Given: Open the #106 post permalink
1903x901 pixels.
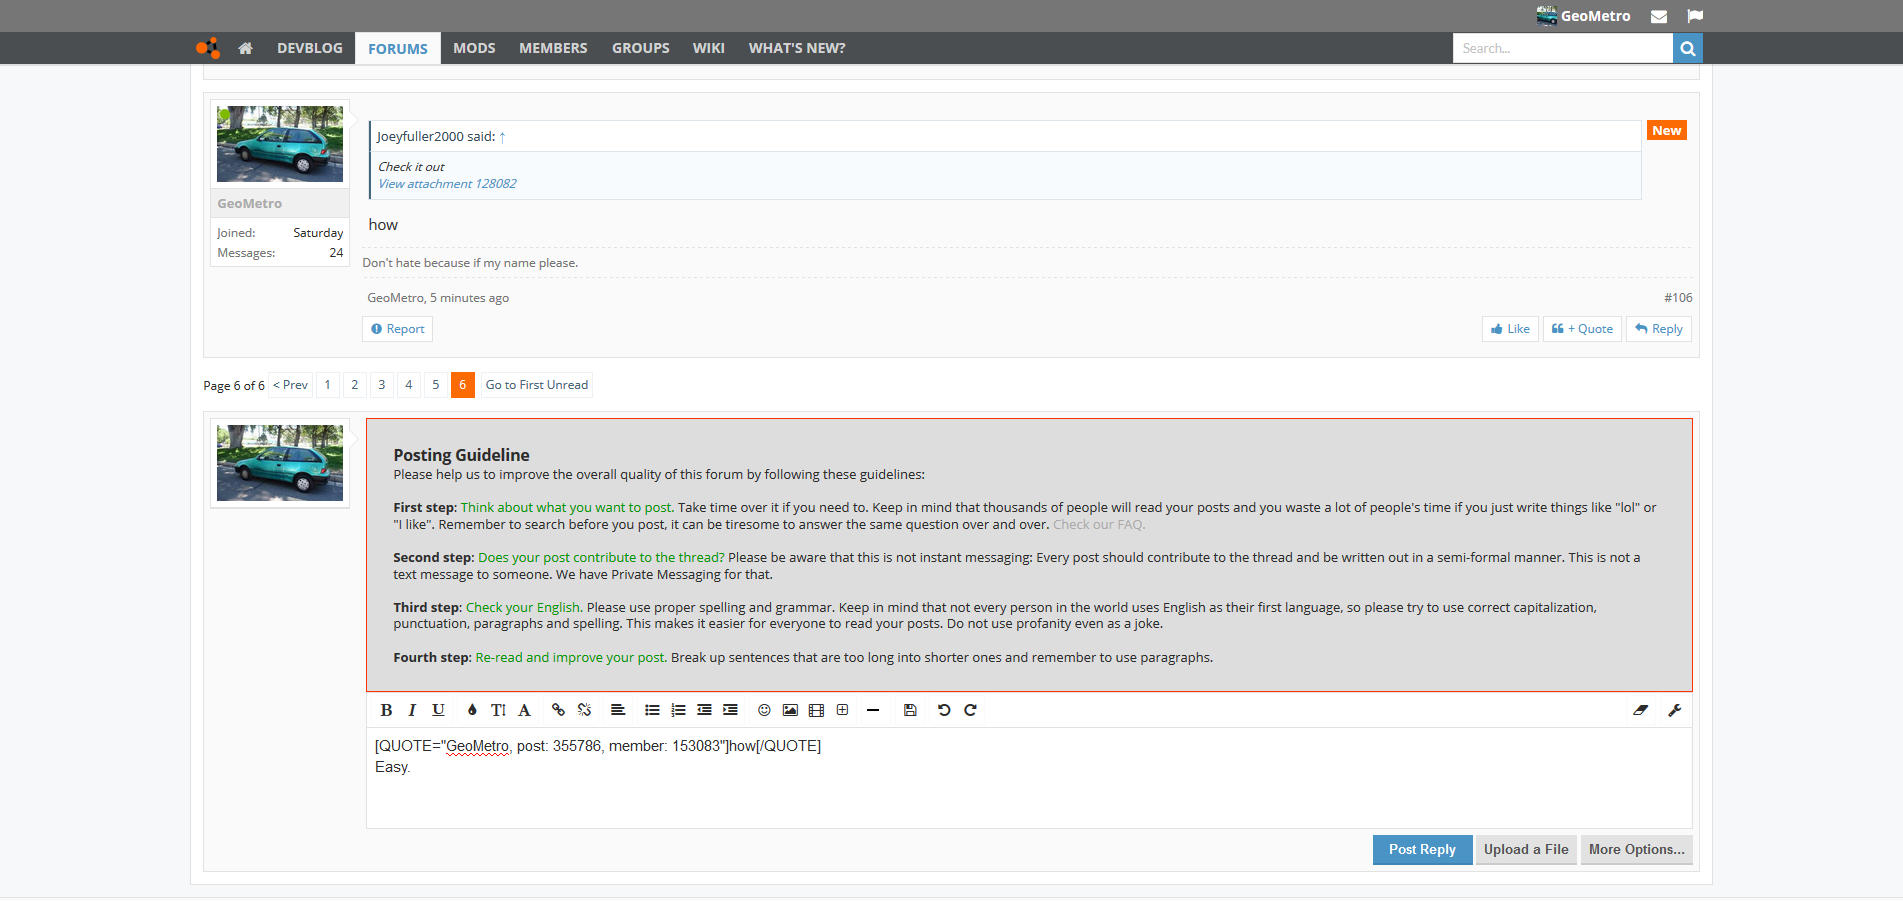Looking at the screenshot, I should (x=1678, y=298).
